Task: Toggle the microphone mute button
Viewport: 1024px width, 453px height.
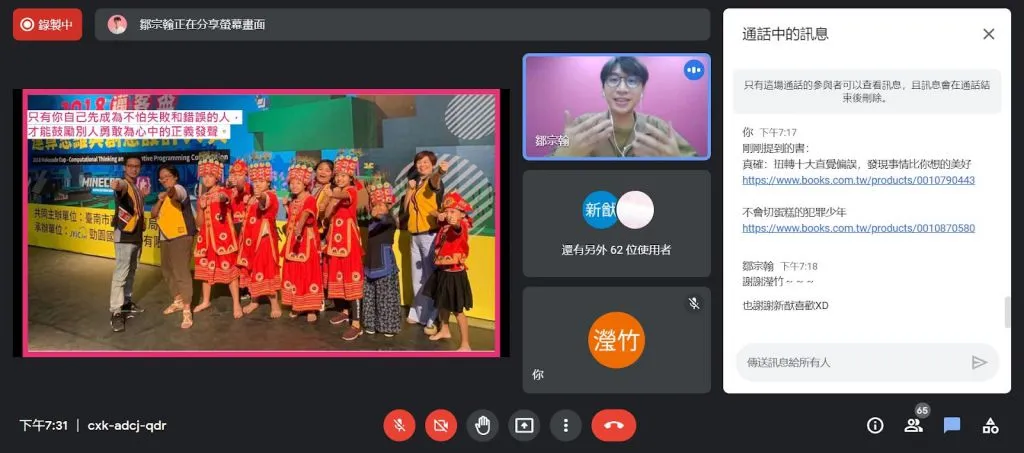Action: [399, 425]
